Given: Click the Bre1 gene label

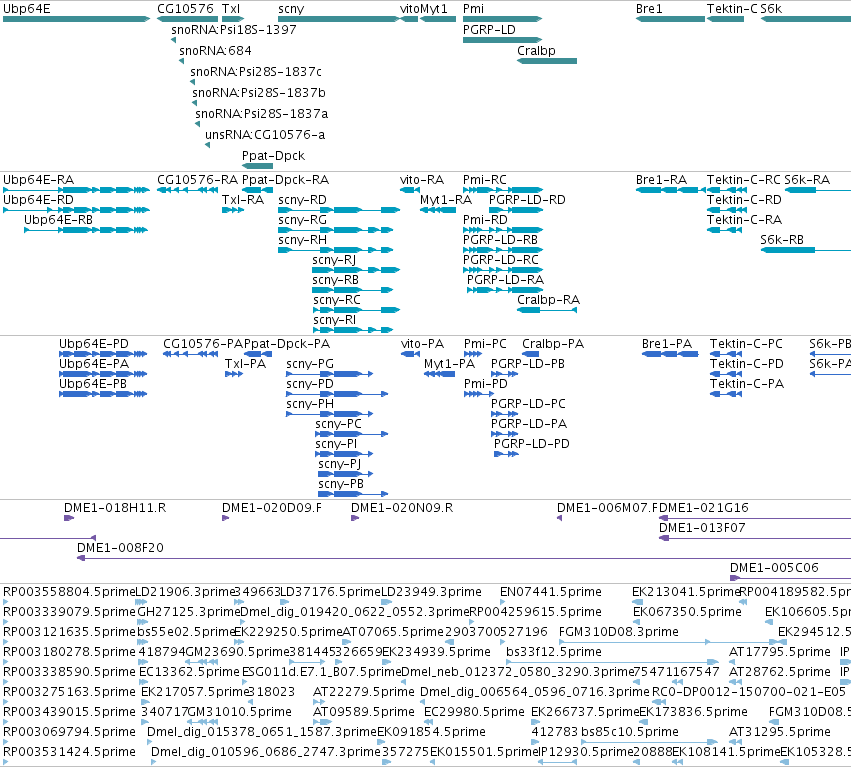Looking at the screenshot, I should coord(649,9).
